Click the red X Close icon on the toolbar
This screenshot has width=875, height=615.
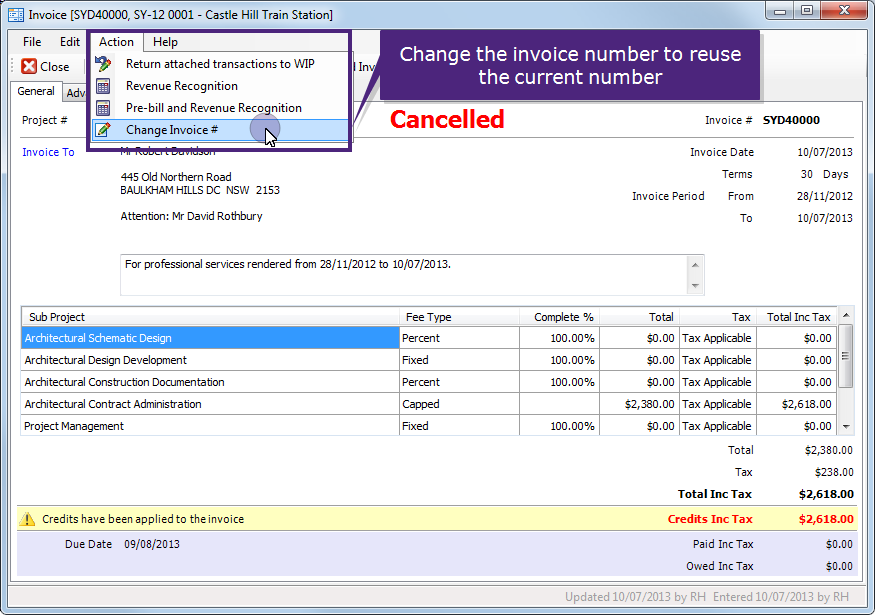pos(29,66)
